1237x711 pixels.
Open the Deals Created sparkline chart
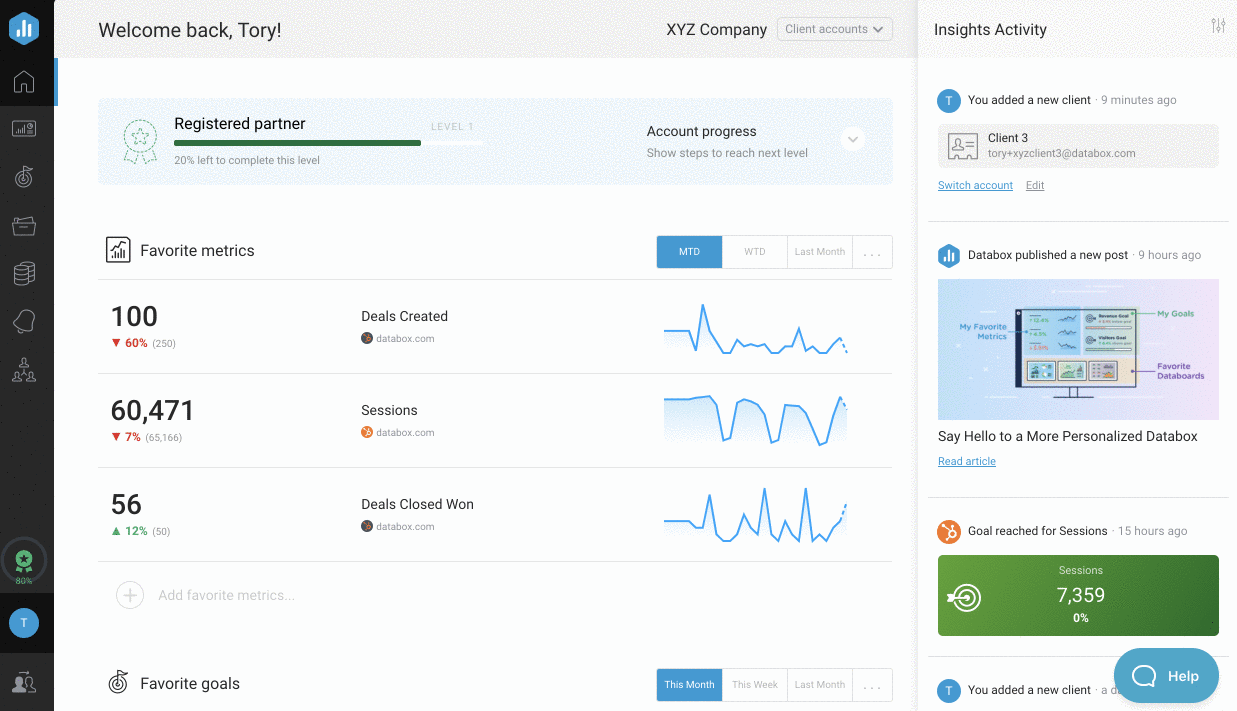(755, 329)
